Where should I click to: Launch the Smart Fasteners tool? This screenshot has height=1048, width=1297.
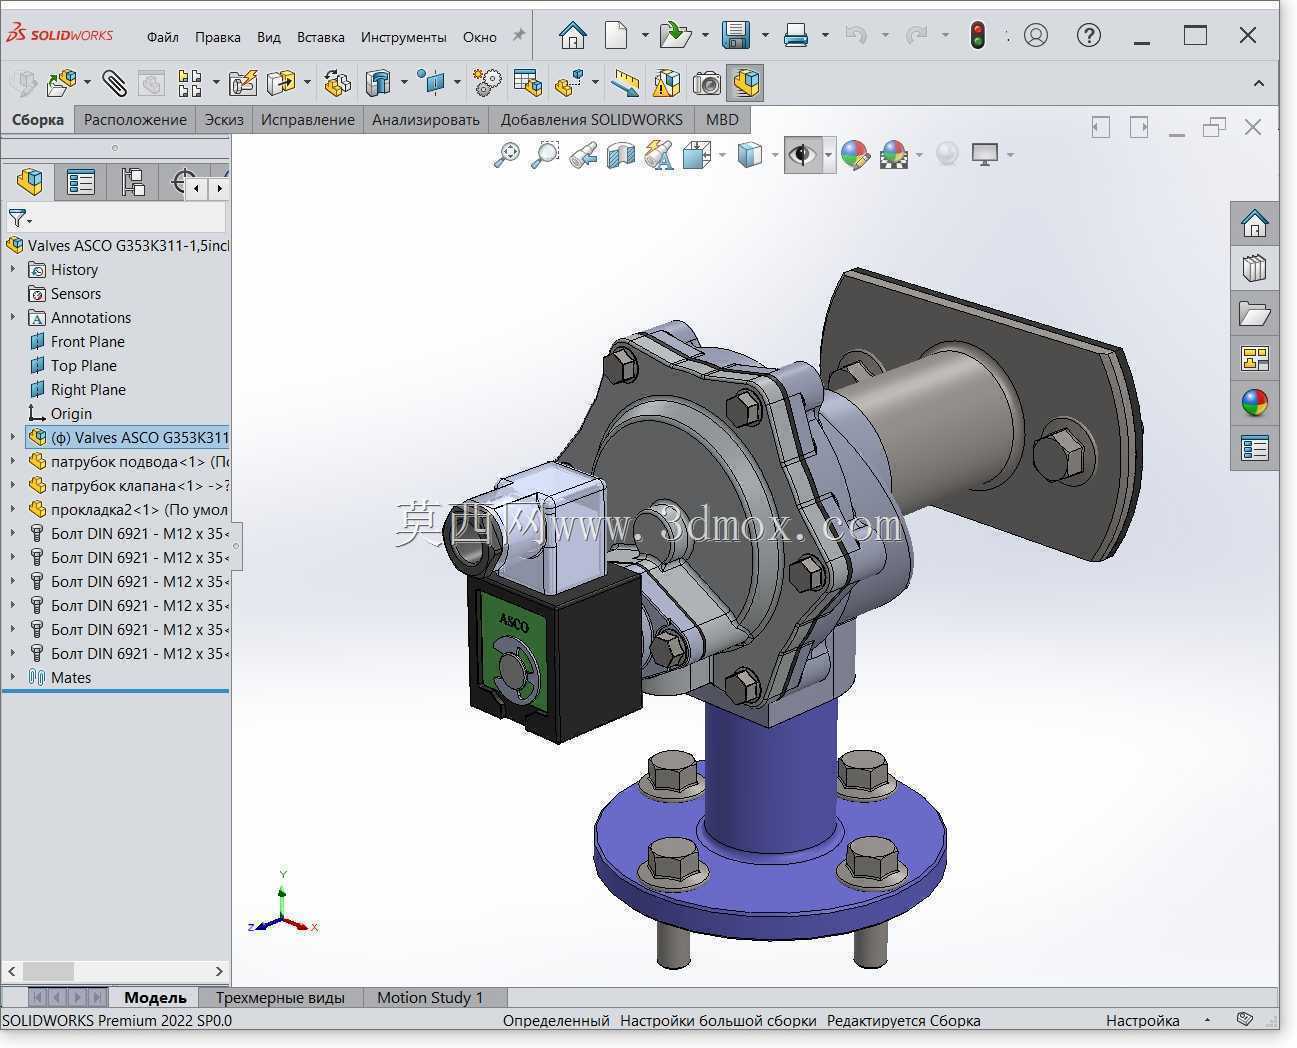click(242, 83)
